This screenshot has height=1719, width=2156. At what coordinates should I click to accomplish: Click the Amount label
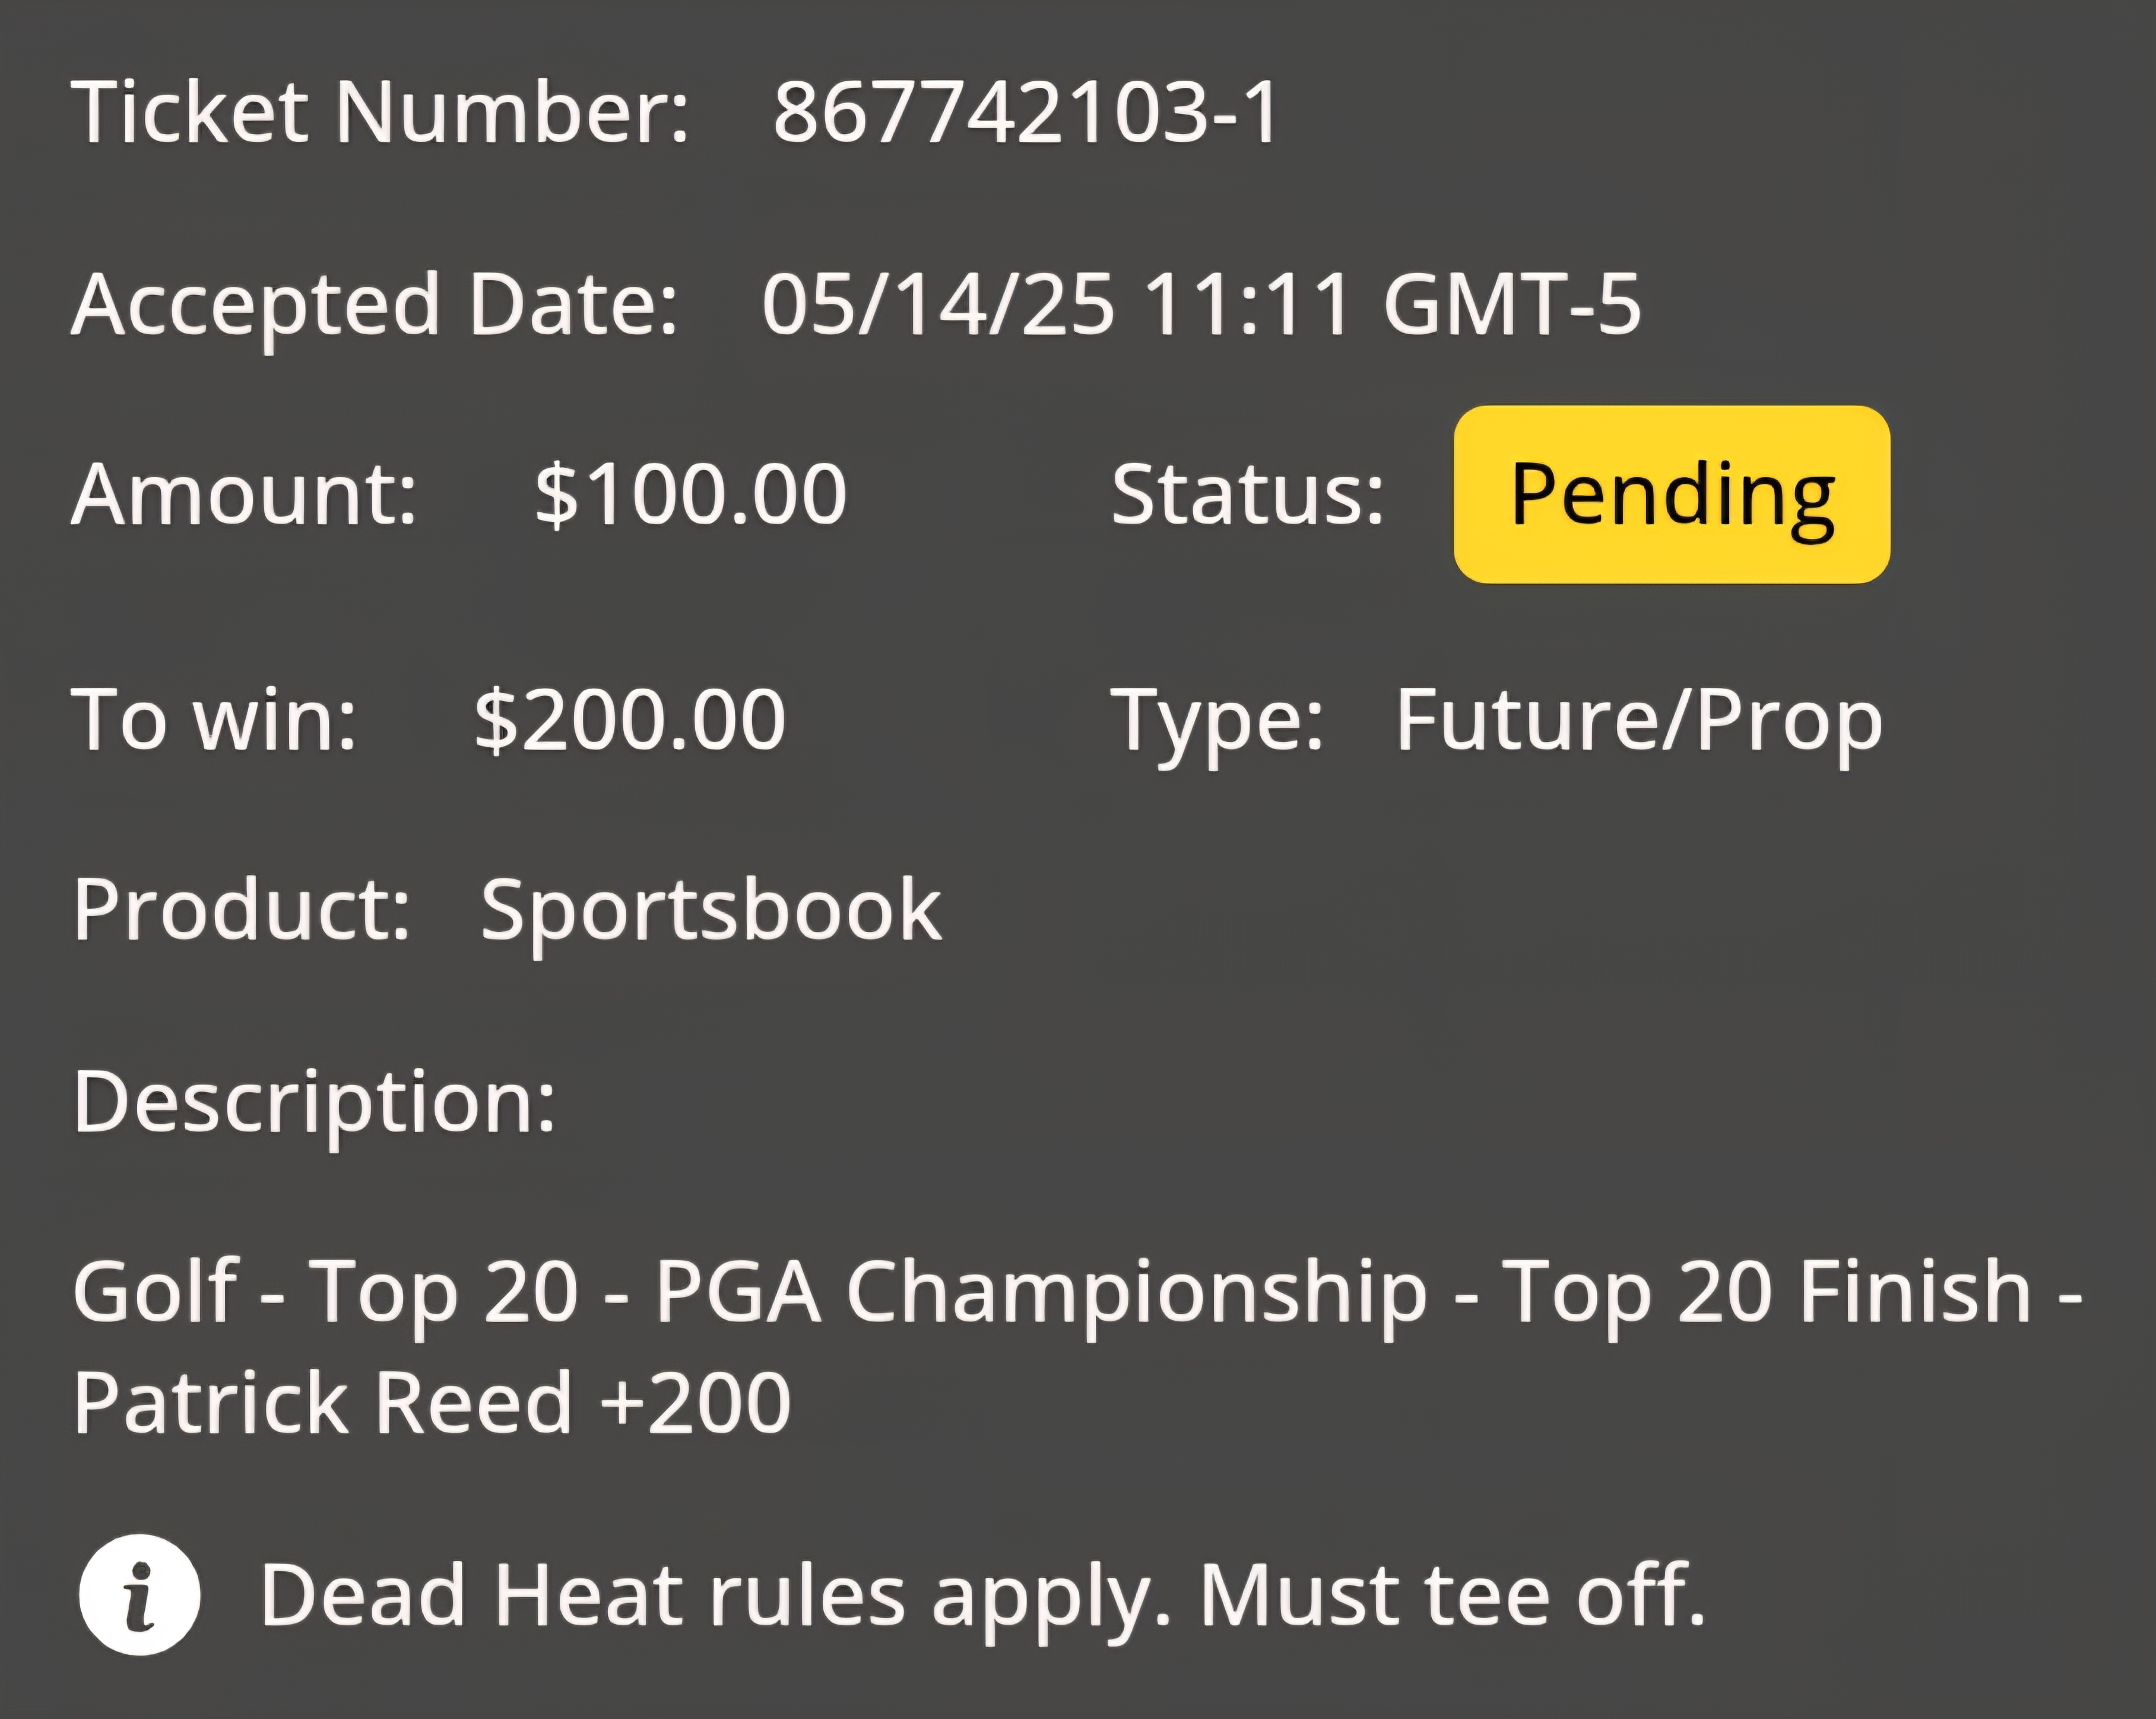pos(243,494)
